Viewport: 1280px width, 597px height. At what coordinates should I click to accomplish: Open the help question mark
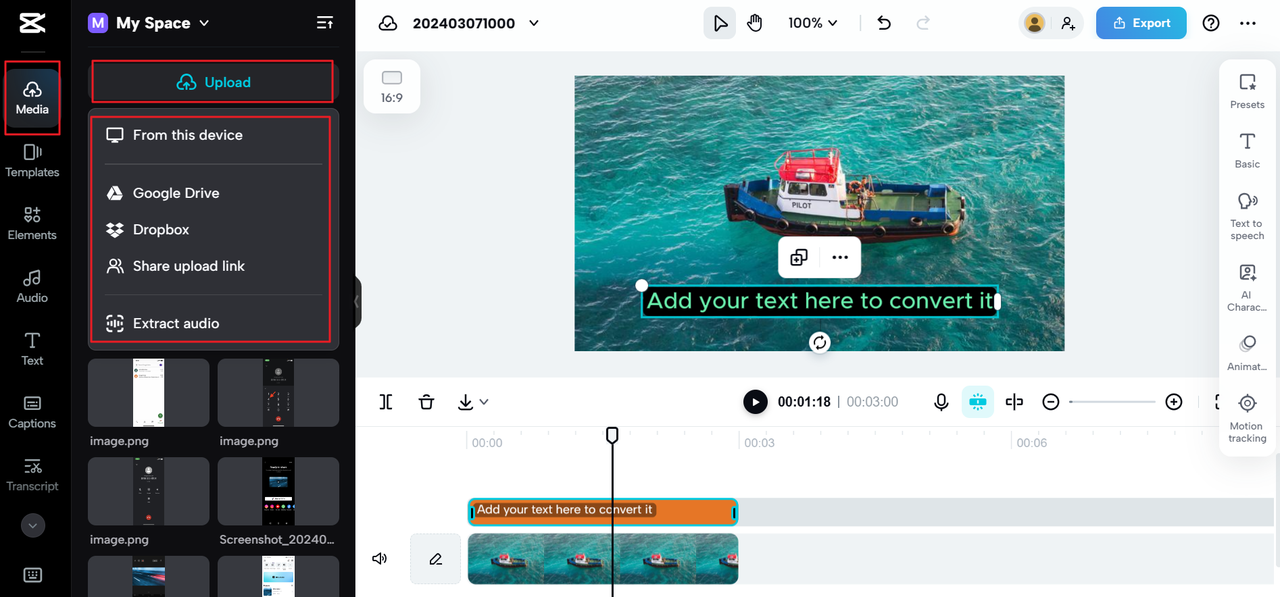click(x=1211, y=23)
